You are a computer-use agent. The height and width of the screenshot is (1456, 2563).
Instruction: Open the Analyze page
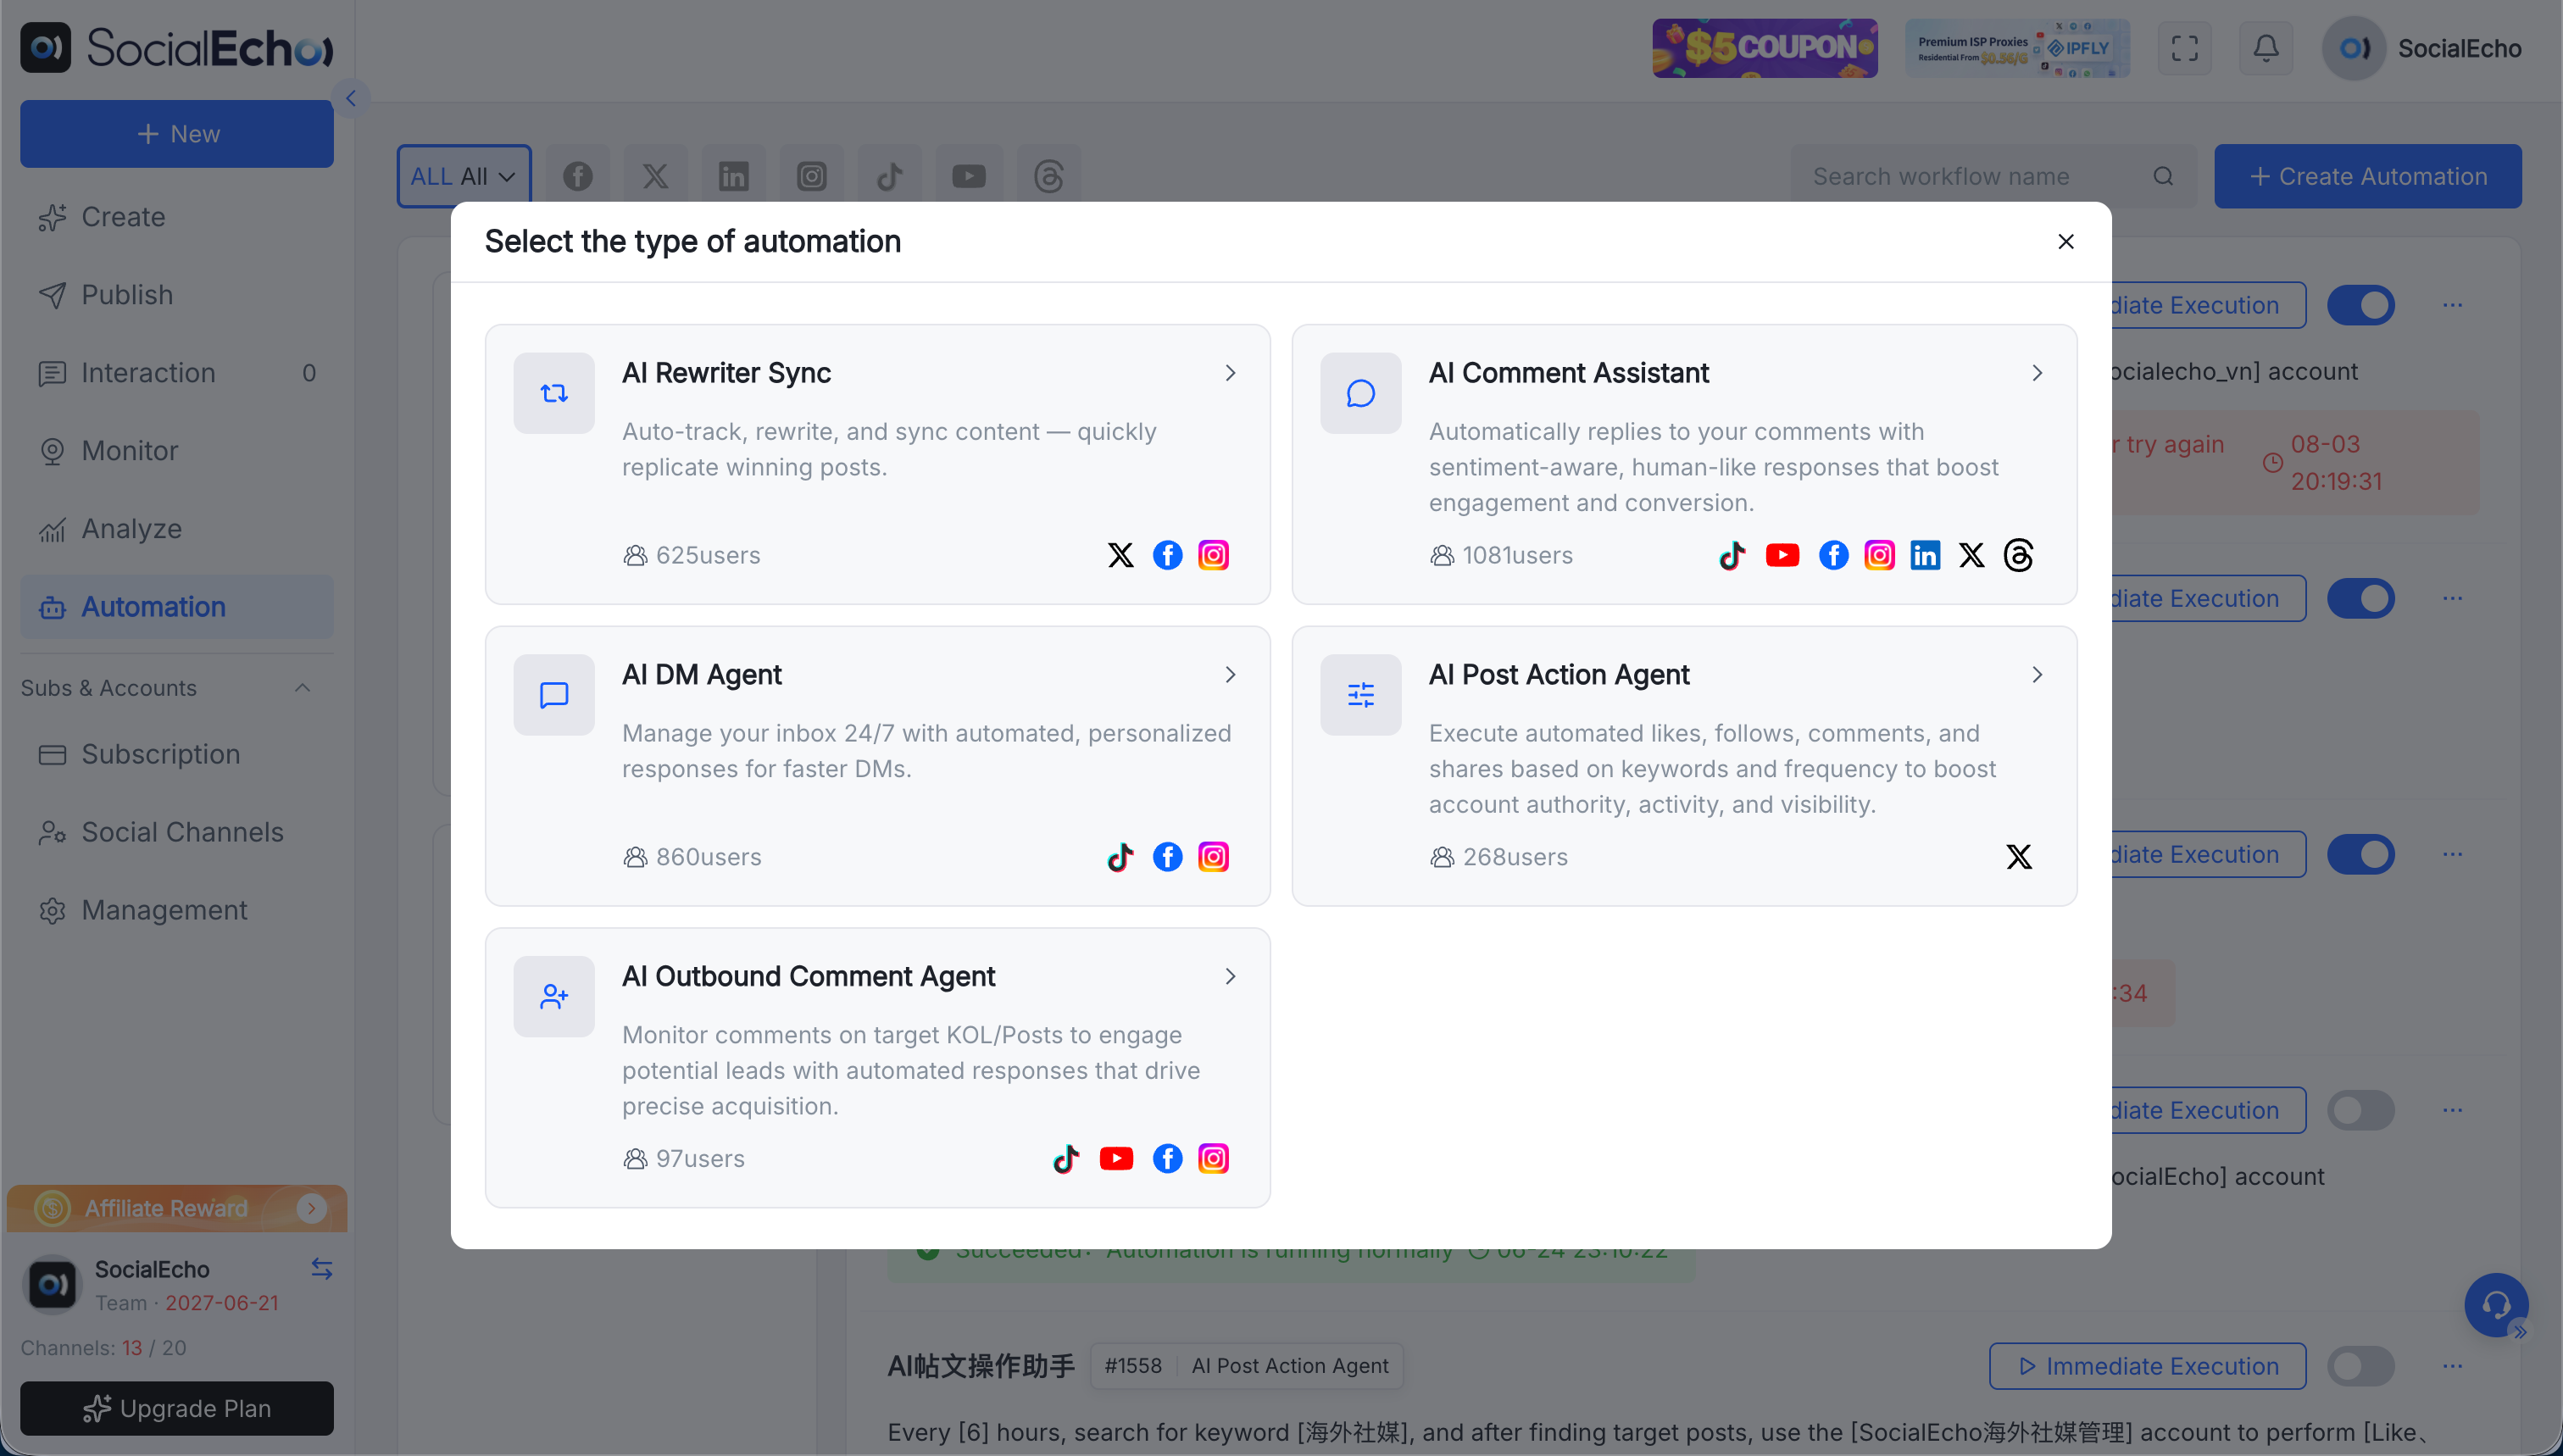(x=177, y=529)
